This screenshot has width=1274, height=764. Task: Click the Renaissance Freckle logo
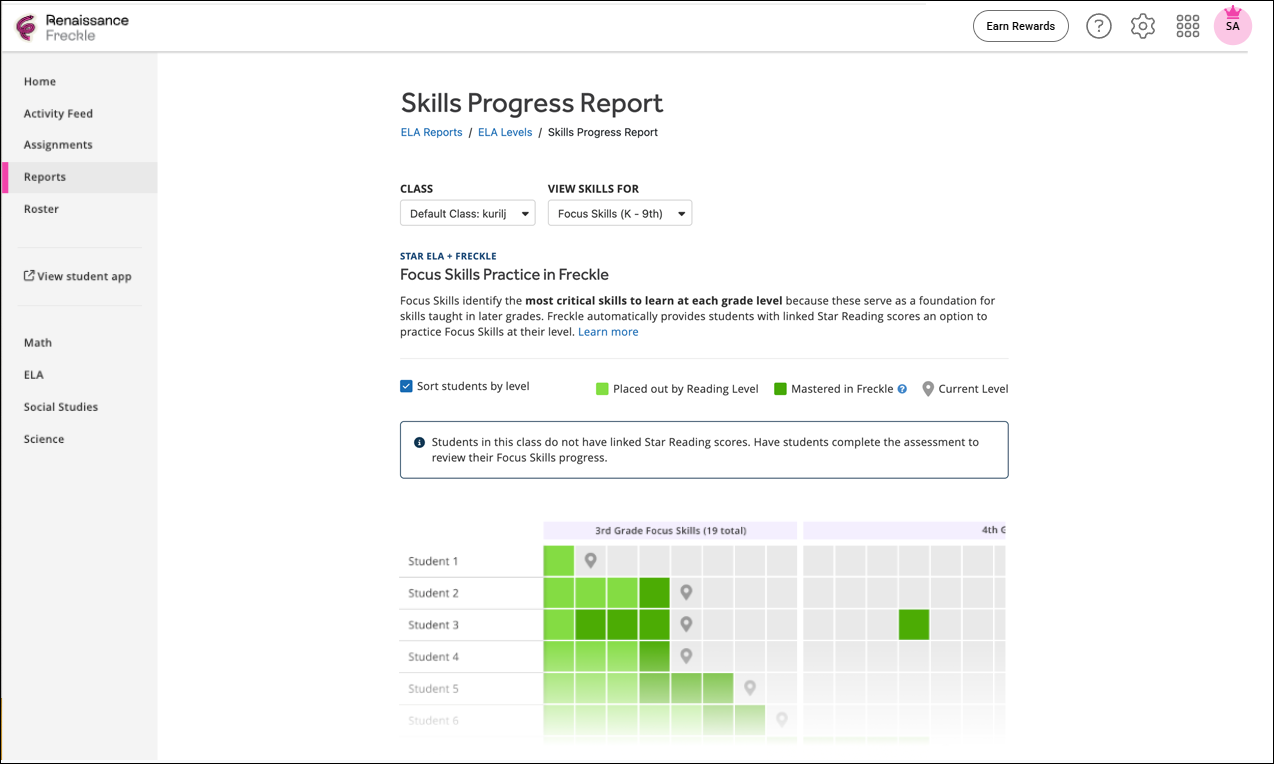(71, 27)
